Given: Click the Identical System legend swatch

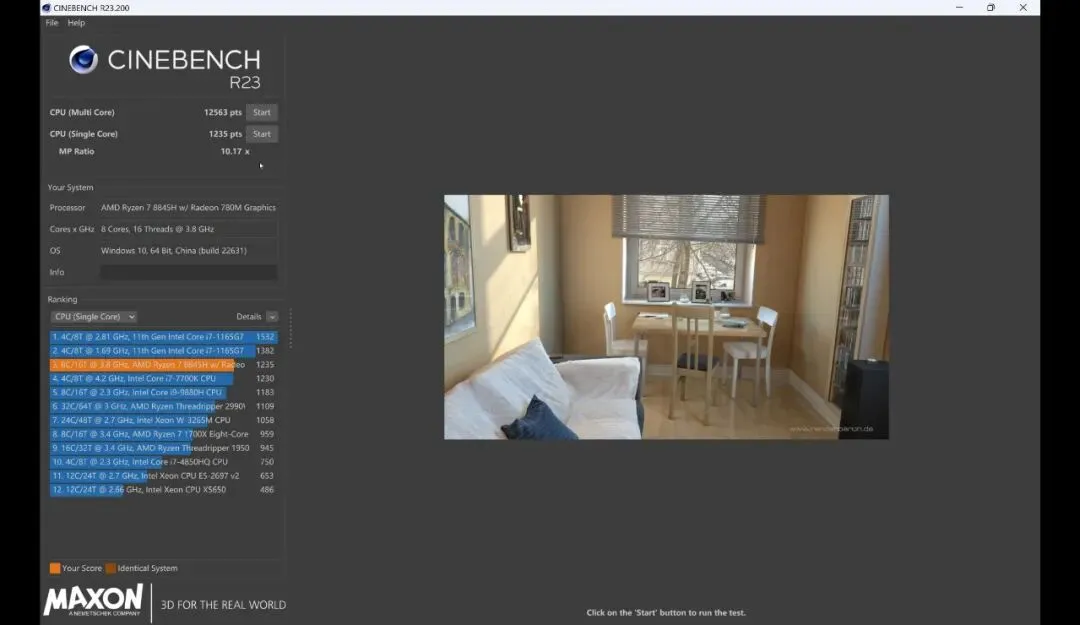Looking at the screenshot, I should coord(110,568).
